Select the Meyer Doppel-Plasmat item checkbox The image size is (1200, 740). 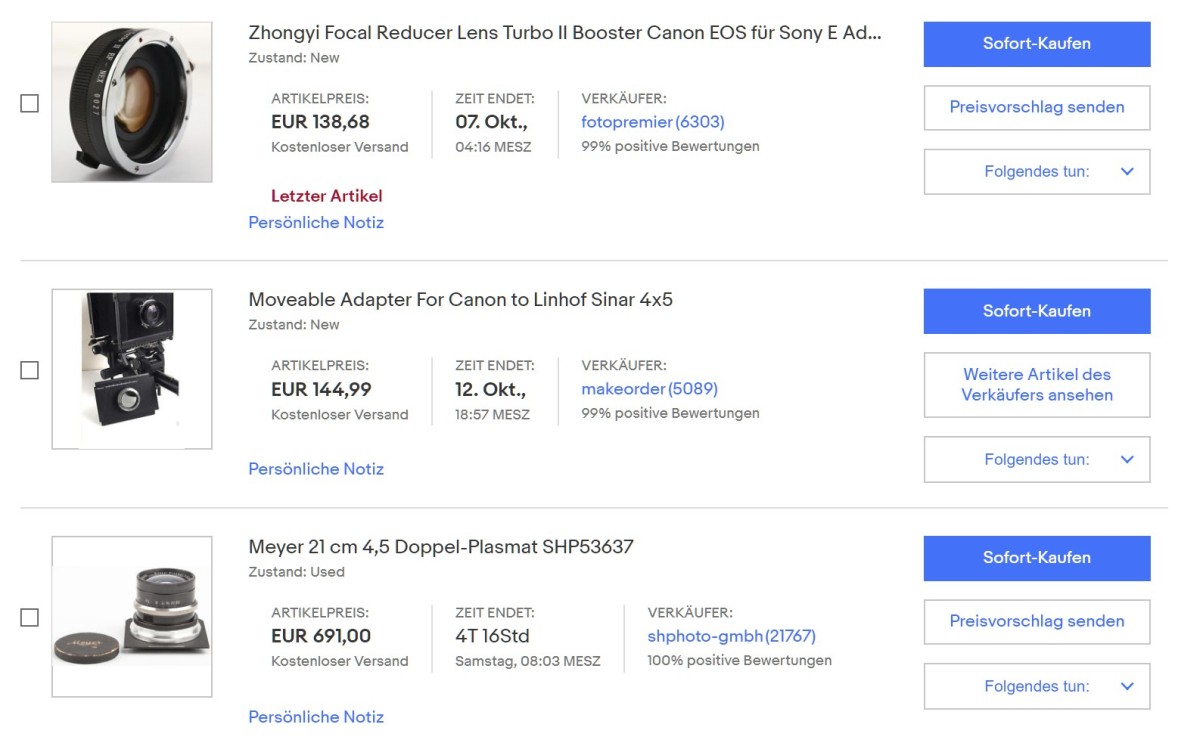[30, 617]
